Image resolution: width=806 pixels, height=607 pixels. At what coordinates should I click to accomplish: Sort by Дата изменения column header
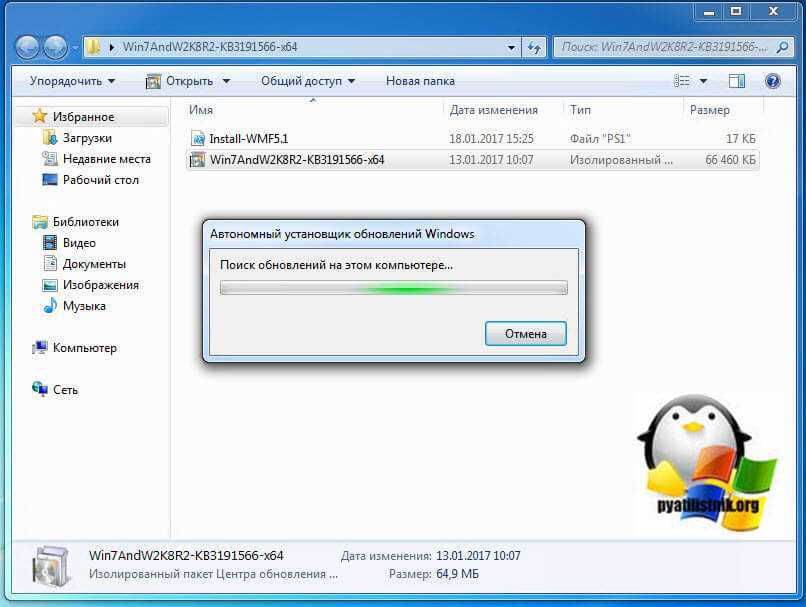(x=503, y=110)
